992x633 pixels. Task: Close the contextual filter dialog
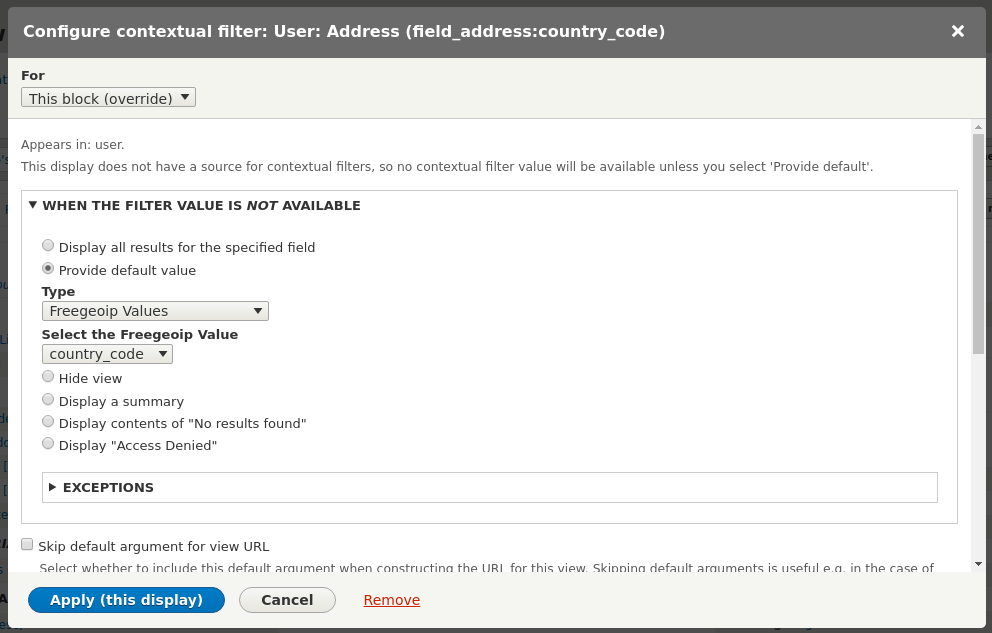click(x=957, y=31)
